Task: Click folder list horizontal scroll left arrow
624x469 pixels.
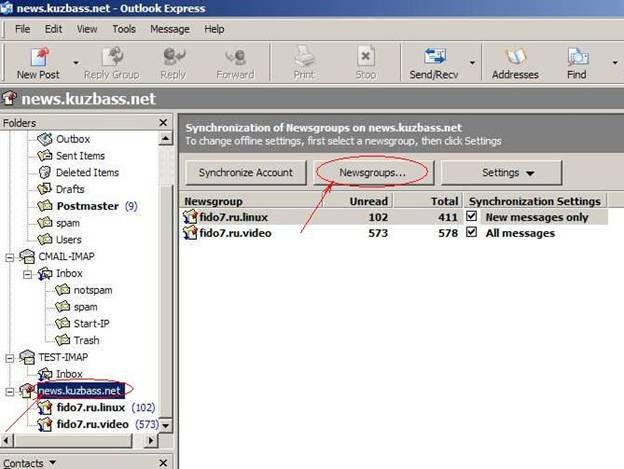Action: click(x=7, y=440)
